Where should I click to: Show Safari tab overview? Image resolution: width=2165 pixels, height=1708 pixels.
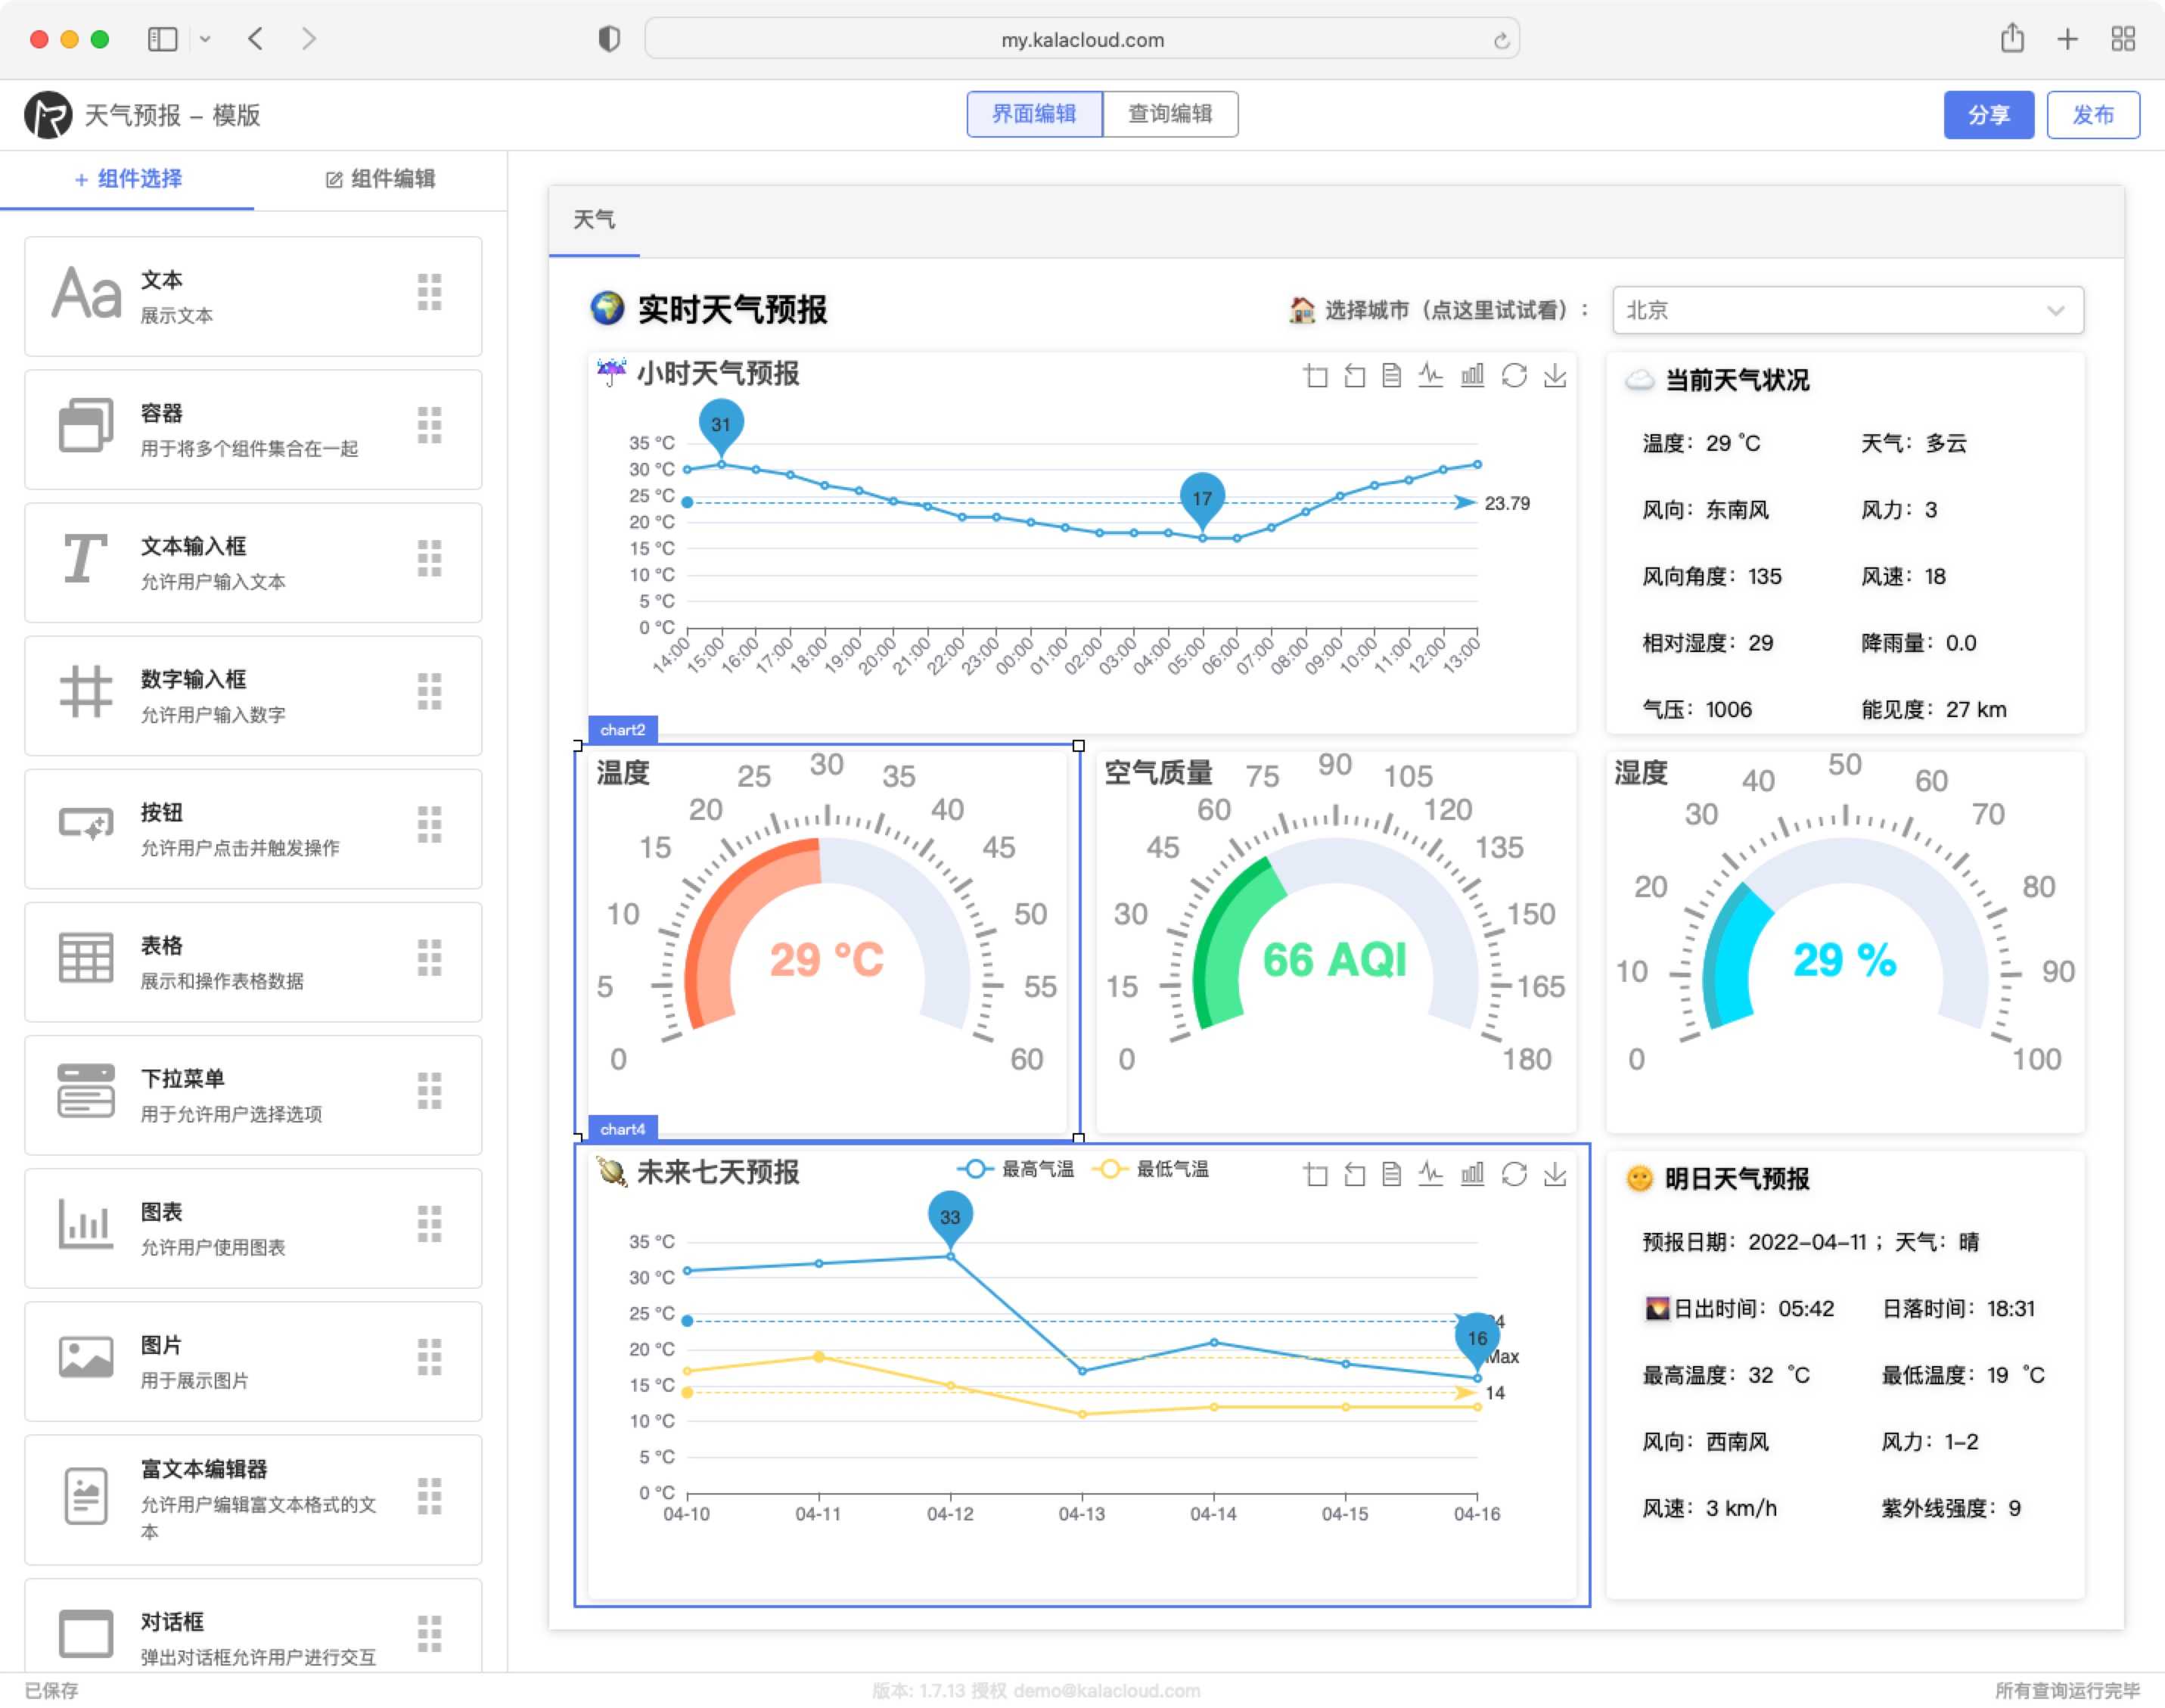[2123, 39]
